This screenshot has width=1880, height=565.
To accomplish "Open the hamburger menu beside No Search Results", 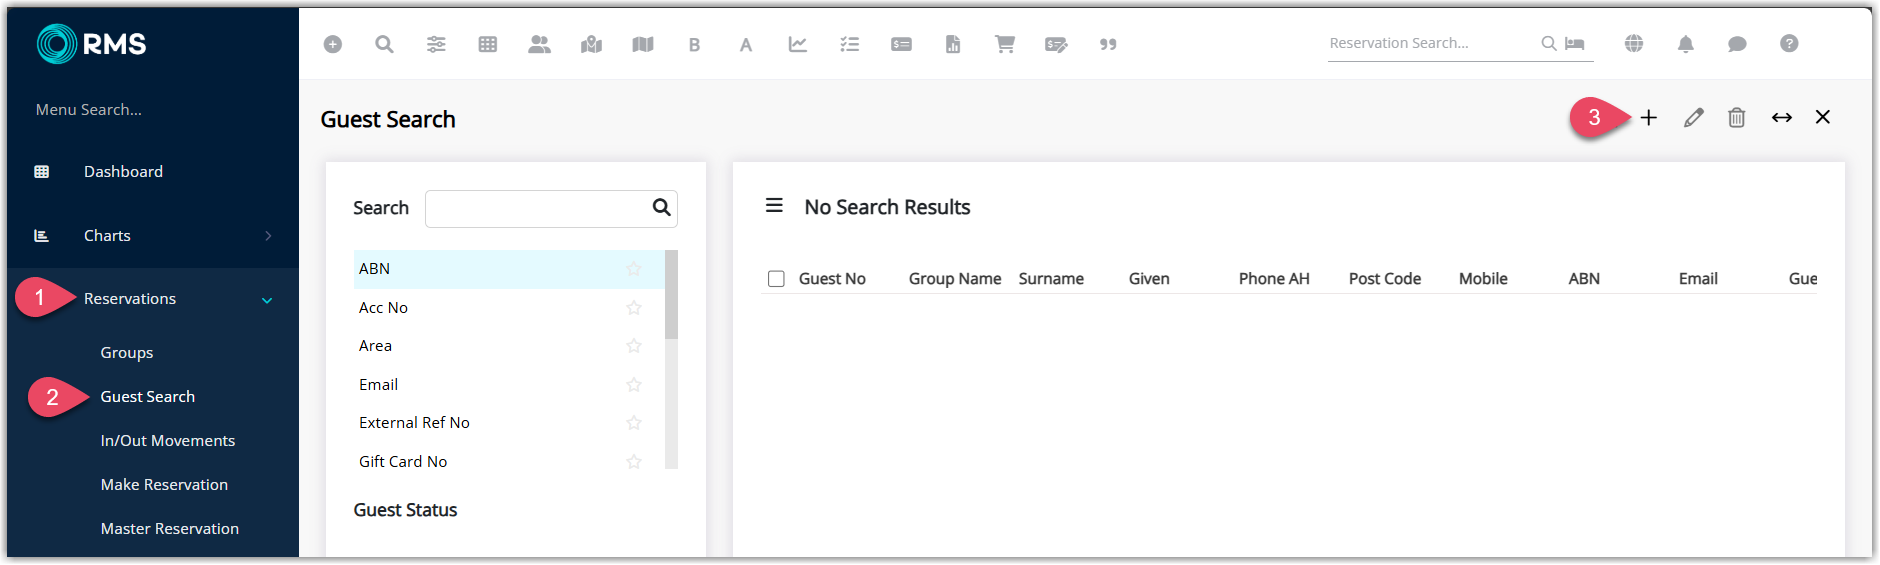I will pos(774,206).
